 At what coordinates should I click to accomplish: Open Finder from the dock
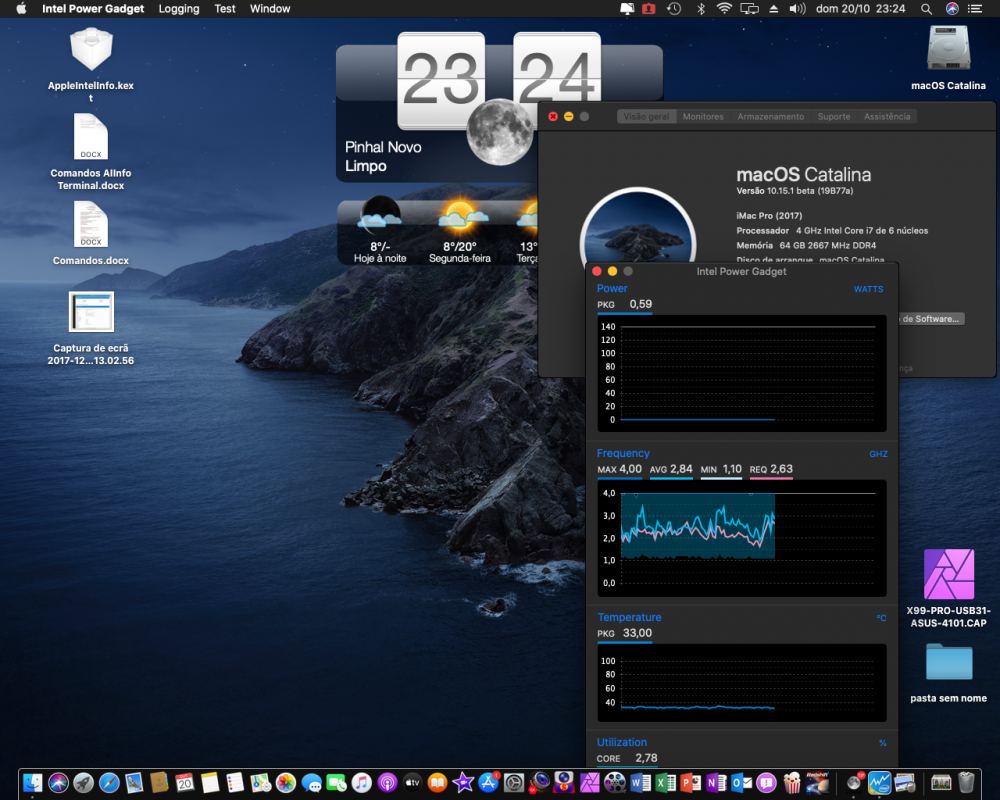coord(32,782)
